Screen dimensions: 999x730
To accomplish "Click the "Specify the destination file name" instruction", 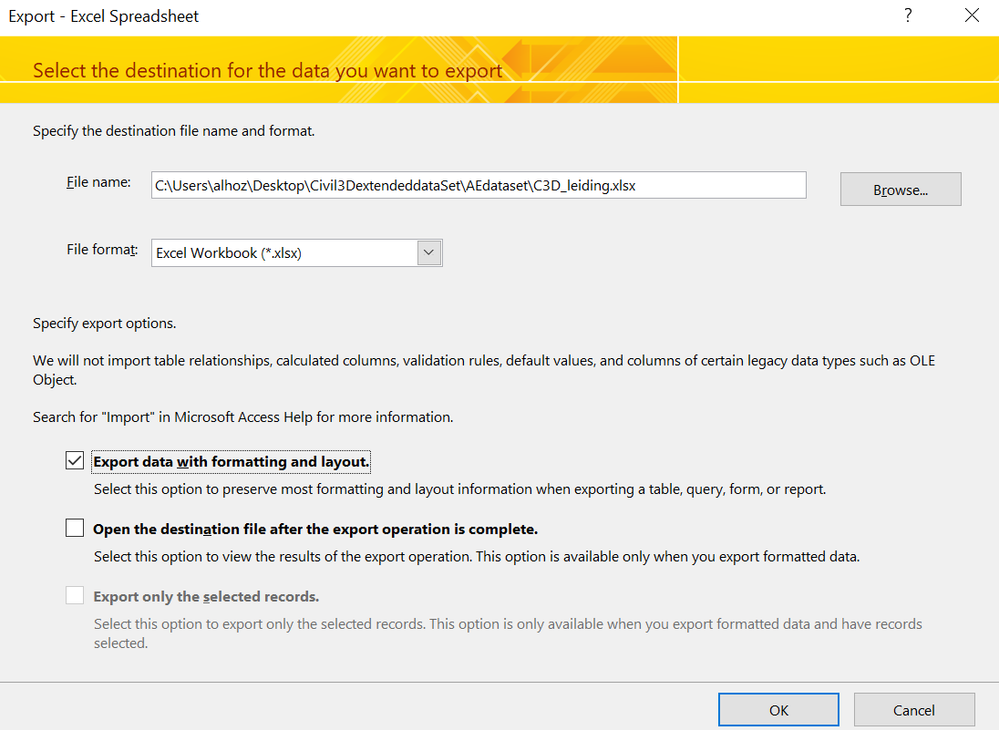I will [x=174, y=131].
